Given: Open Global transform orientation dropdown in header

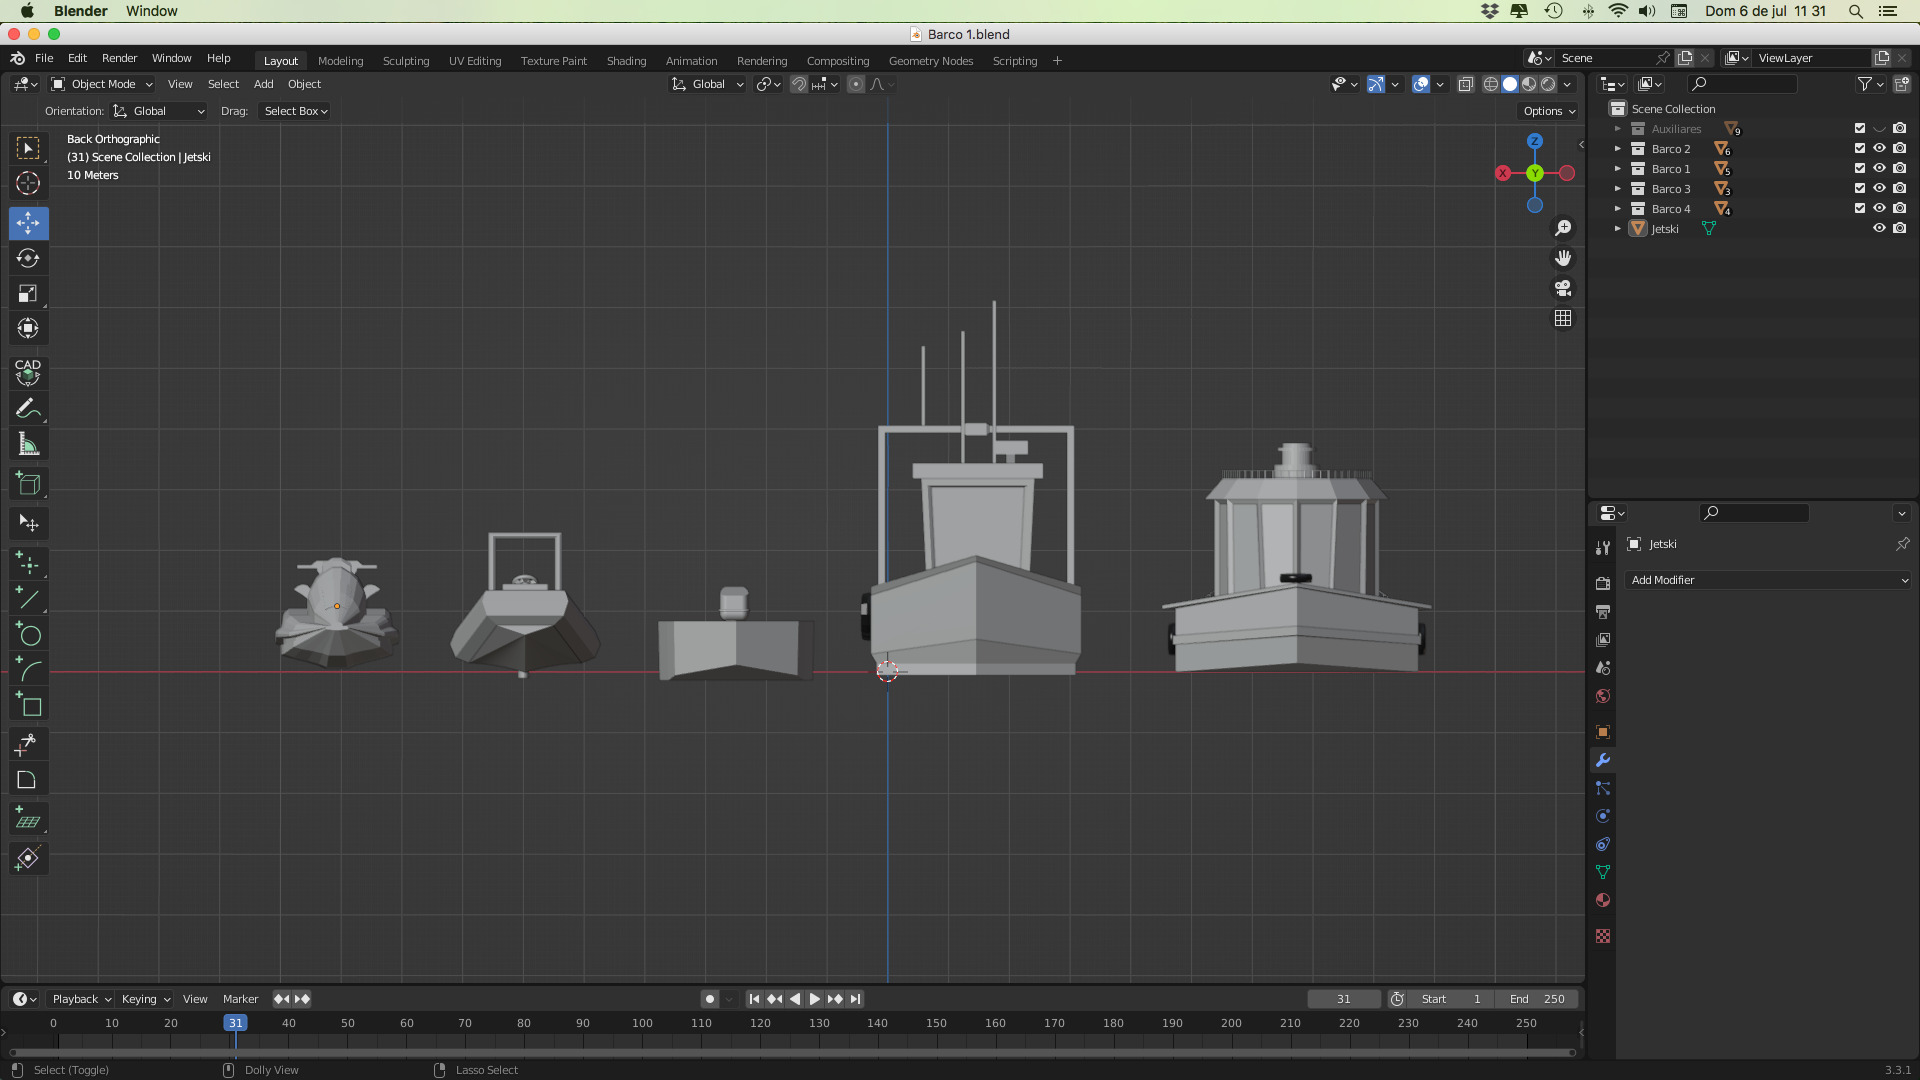Looking at the screenshot, I should [x=708, y=84].
